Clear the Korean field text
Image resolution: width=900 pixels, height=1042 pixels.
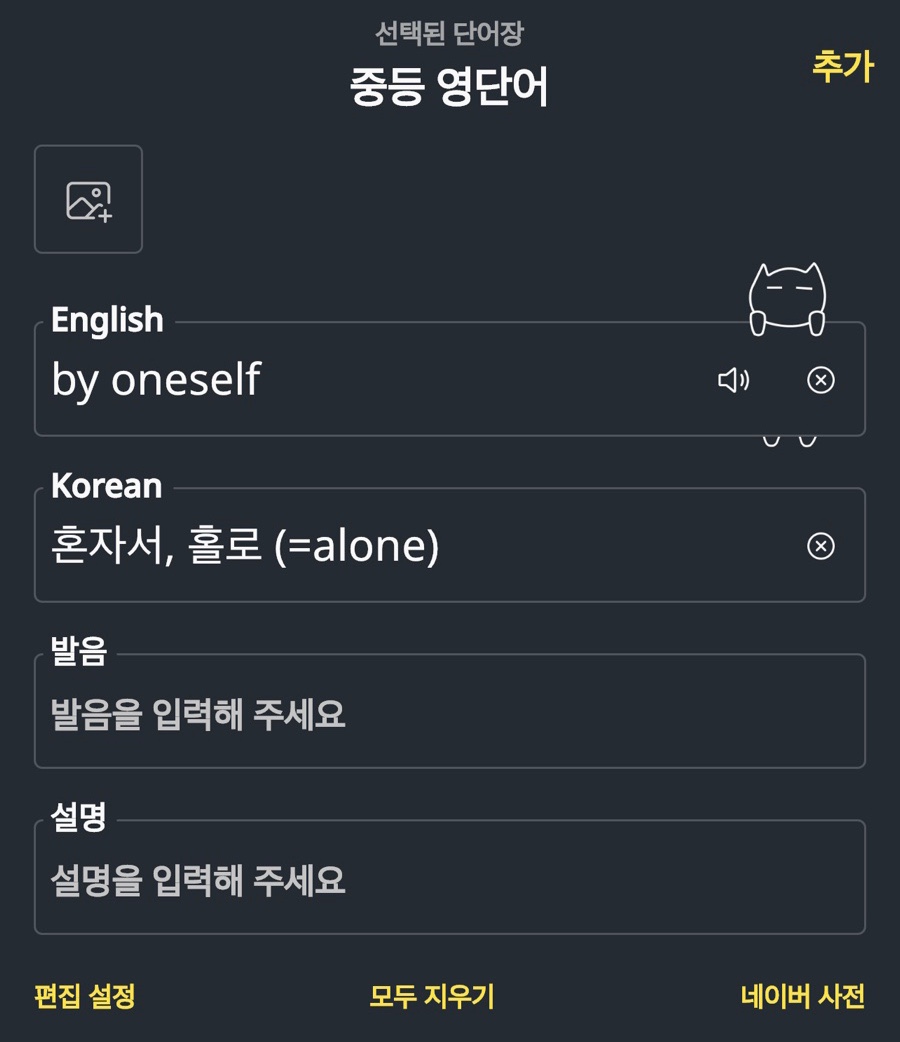point(820,546)
